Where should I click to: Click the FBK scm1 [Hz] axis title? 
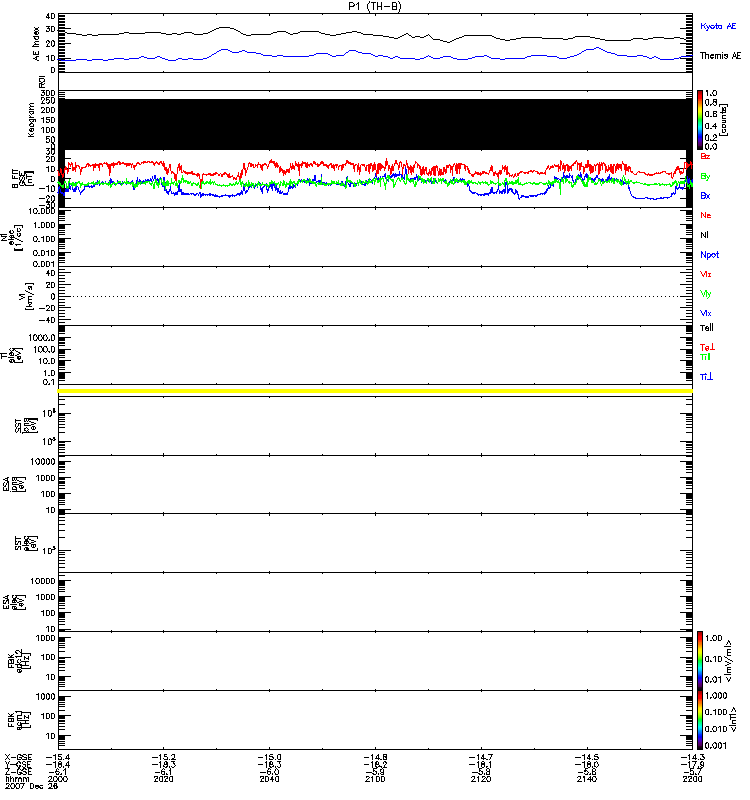pos(19,719)
